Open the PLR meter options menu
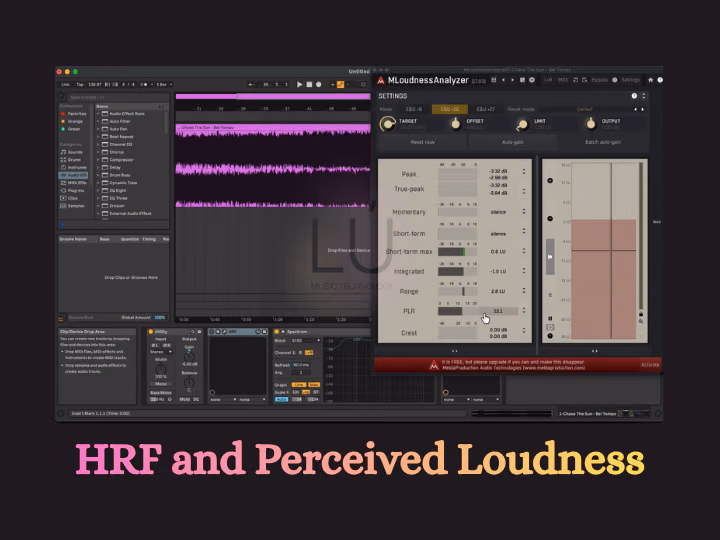The image size is (720, 540). pos(523,311)
